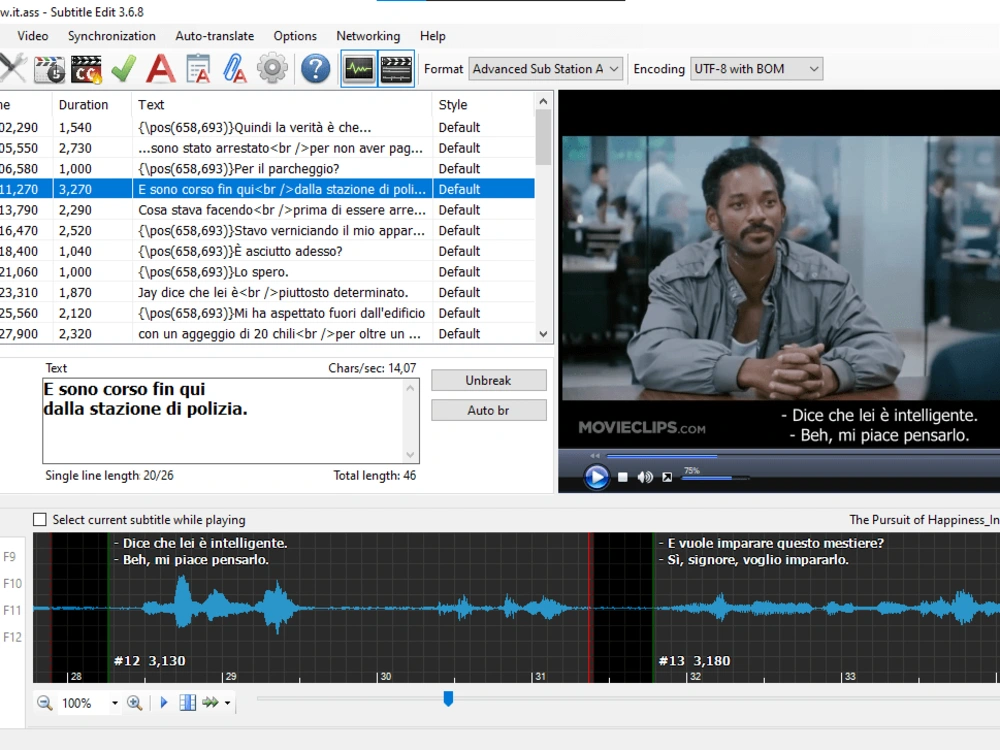Image resolution: width=1000 pixels, height=750 pixels.
Task: Click the Unbreak button
Action: [x=489, y=380]
